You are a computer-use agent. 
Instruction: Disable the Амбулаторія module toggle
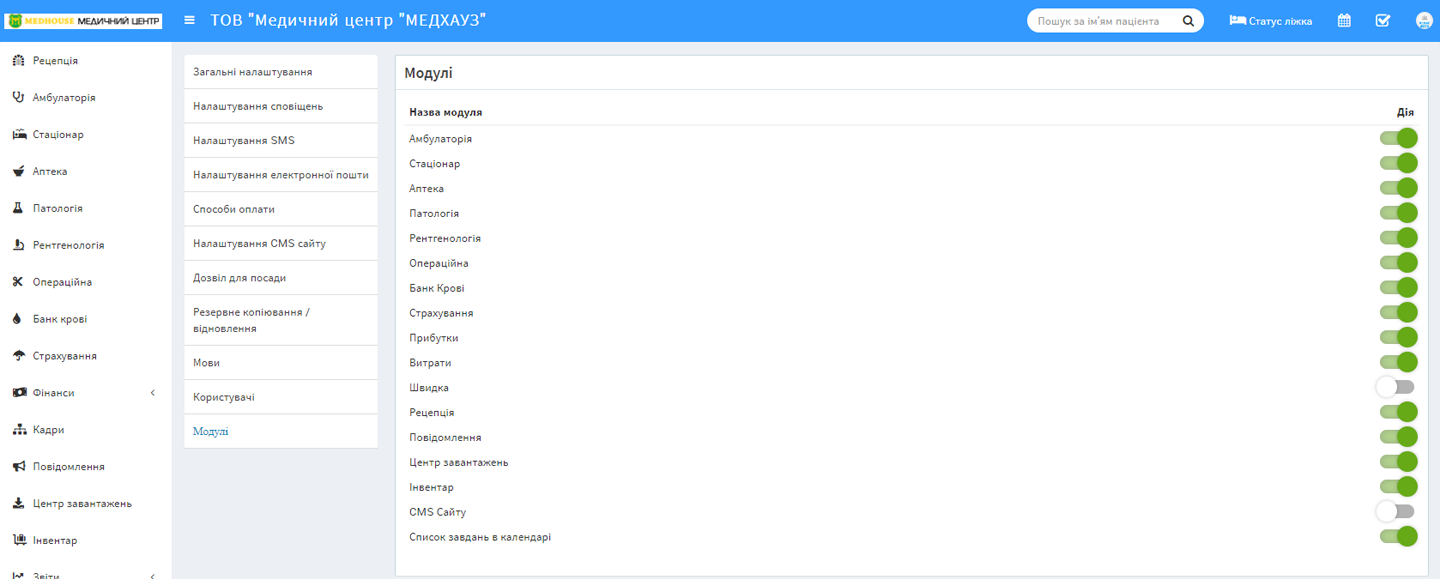point(1398,138)
